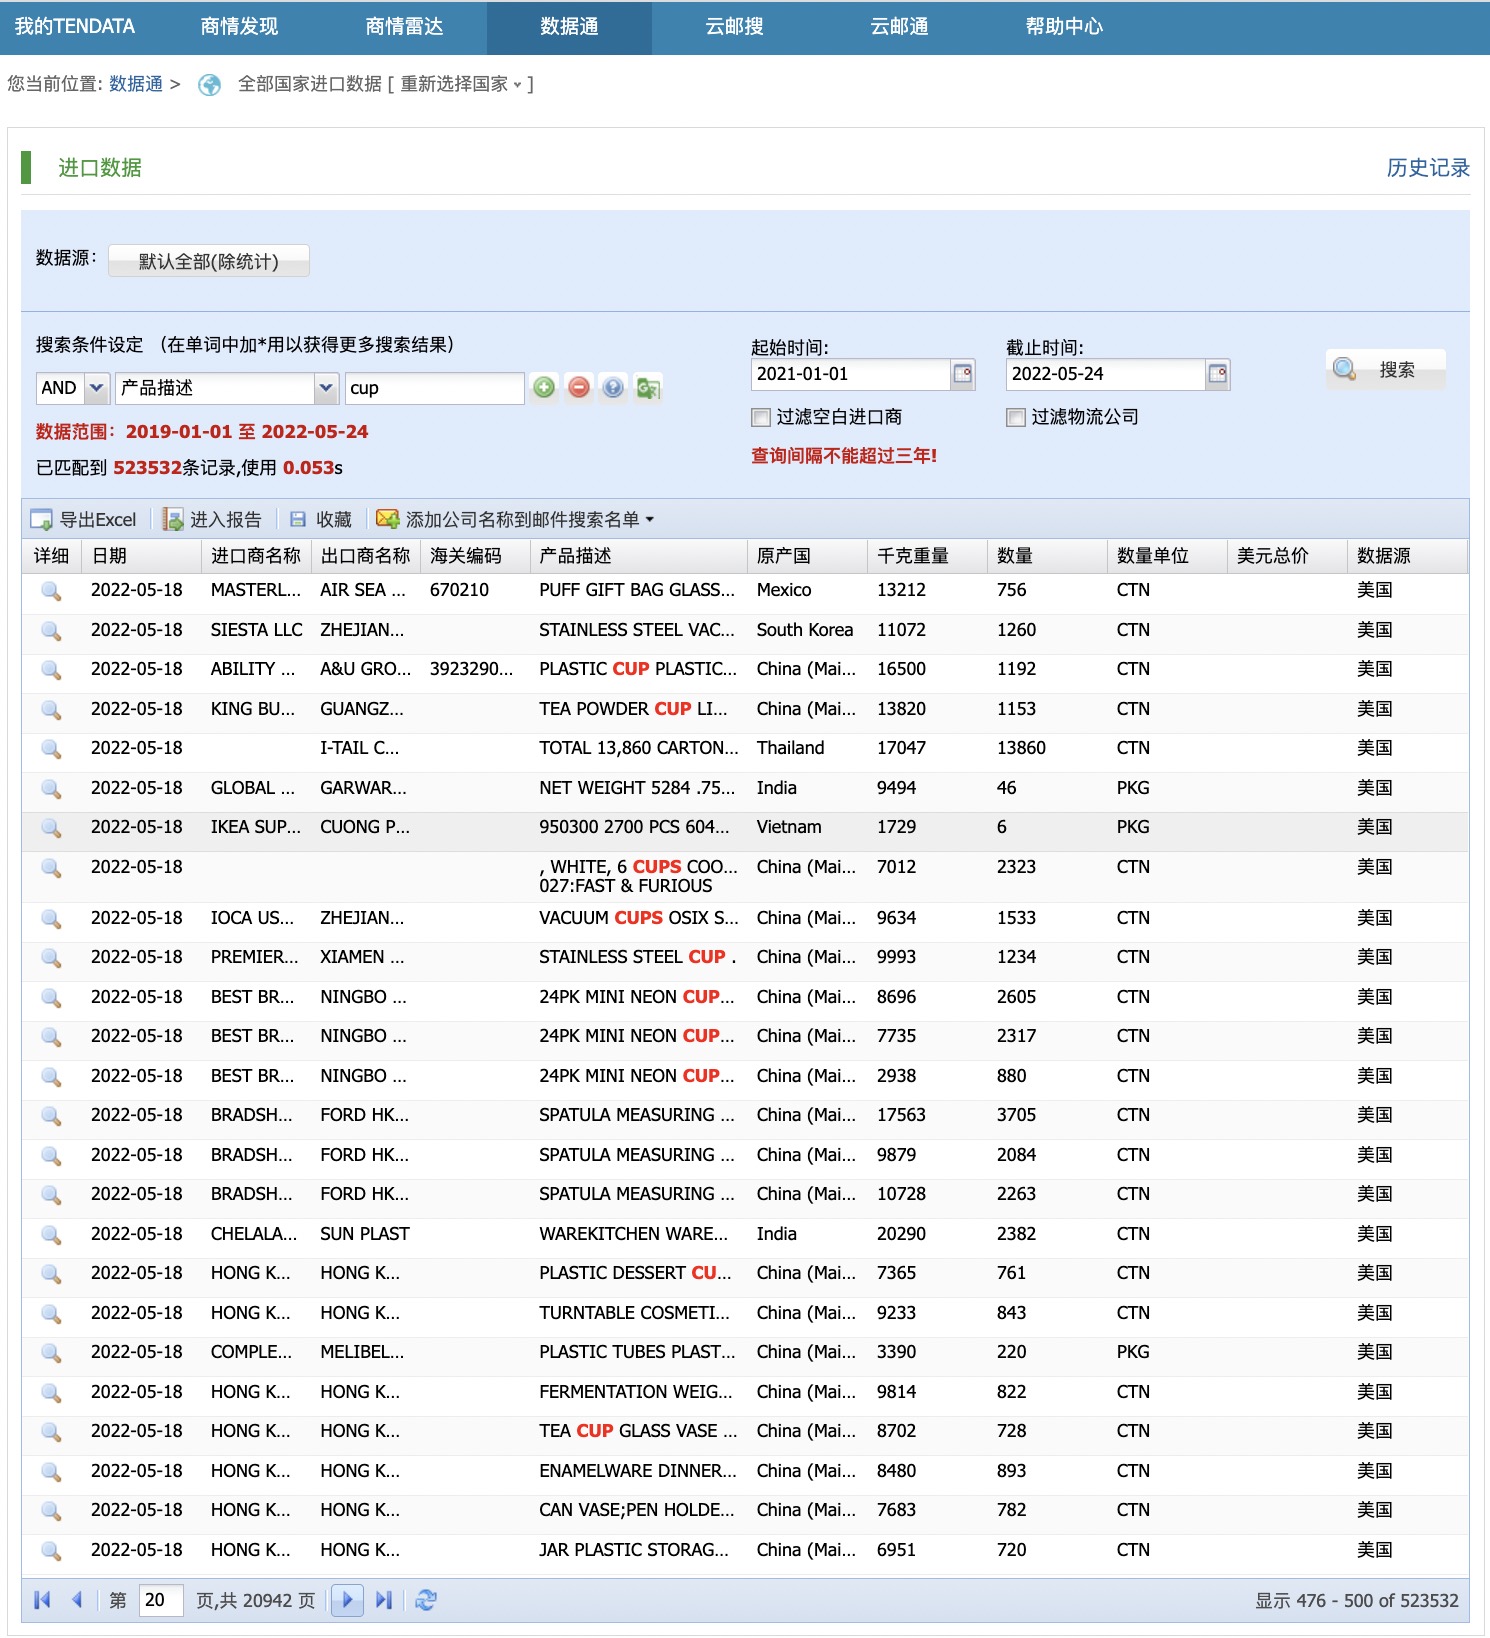The image size is (1490, 1638).
Task: Toggle filter logistics companies checkbox
Action: [x=1016, y=417]
